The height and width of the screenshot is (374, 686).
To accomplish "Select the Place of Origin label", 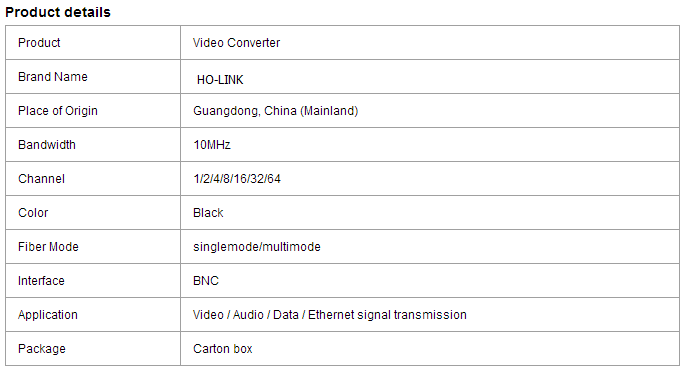I will coord(58,111).
